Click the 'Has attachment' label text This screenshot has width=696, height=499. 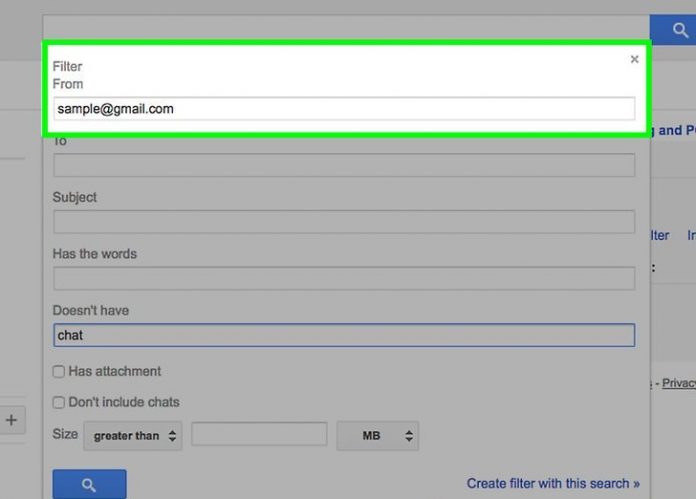(x=114, y=371)
